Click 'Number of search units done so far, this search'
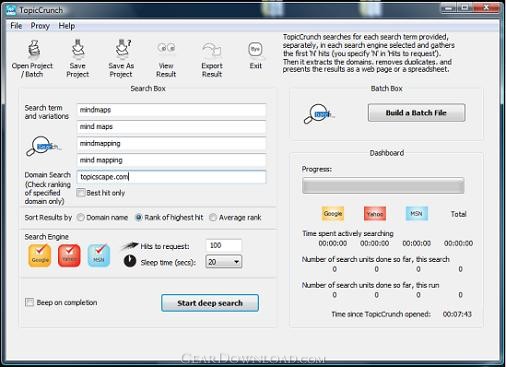 [376, 259]
